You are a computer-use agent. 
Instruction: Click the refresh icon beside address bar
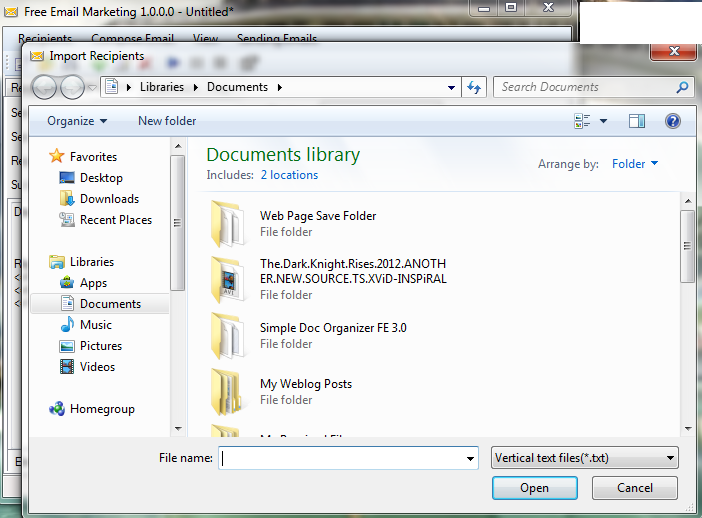tap(474, 87)
